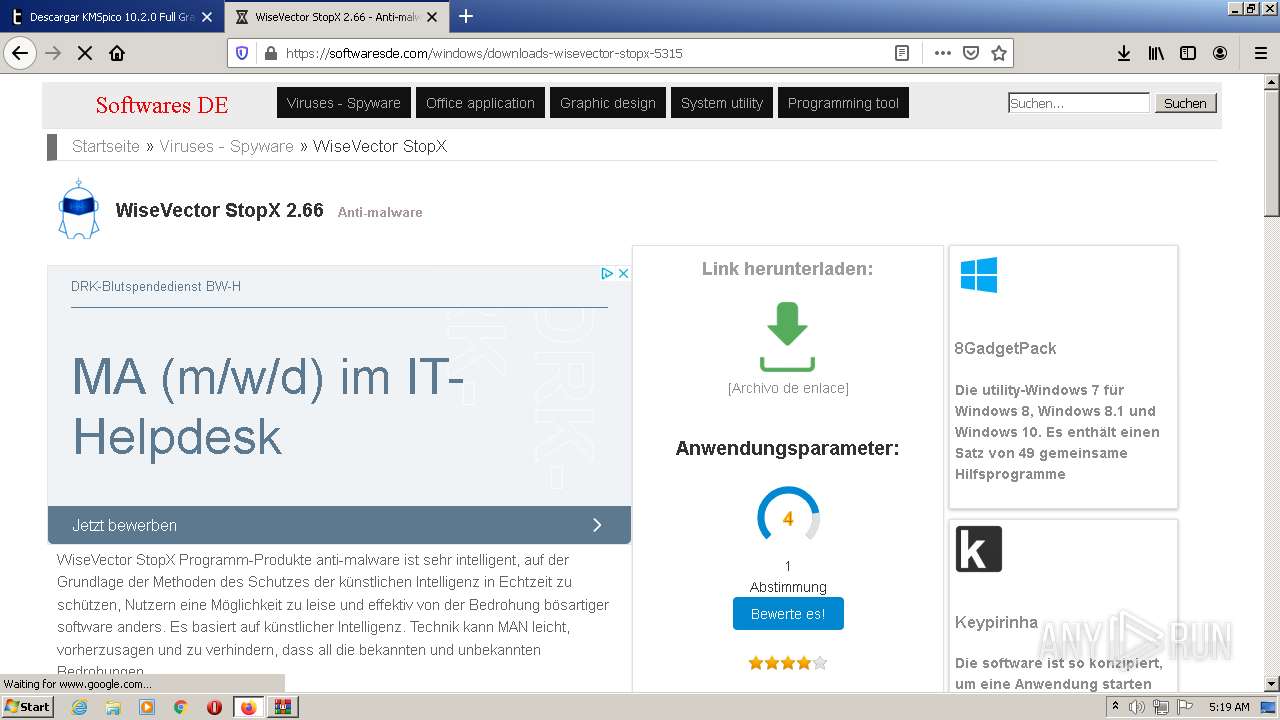Open the Firefox account icon
This screenshot has height=720, width=1280.
click(x=1220, y=53)
